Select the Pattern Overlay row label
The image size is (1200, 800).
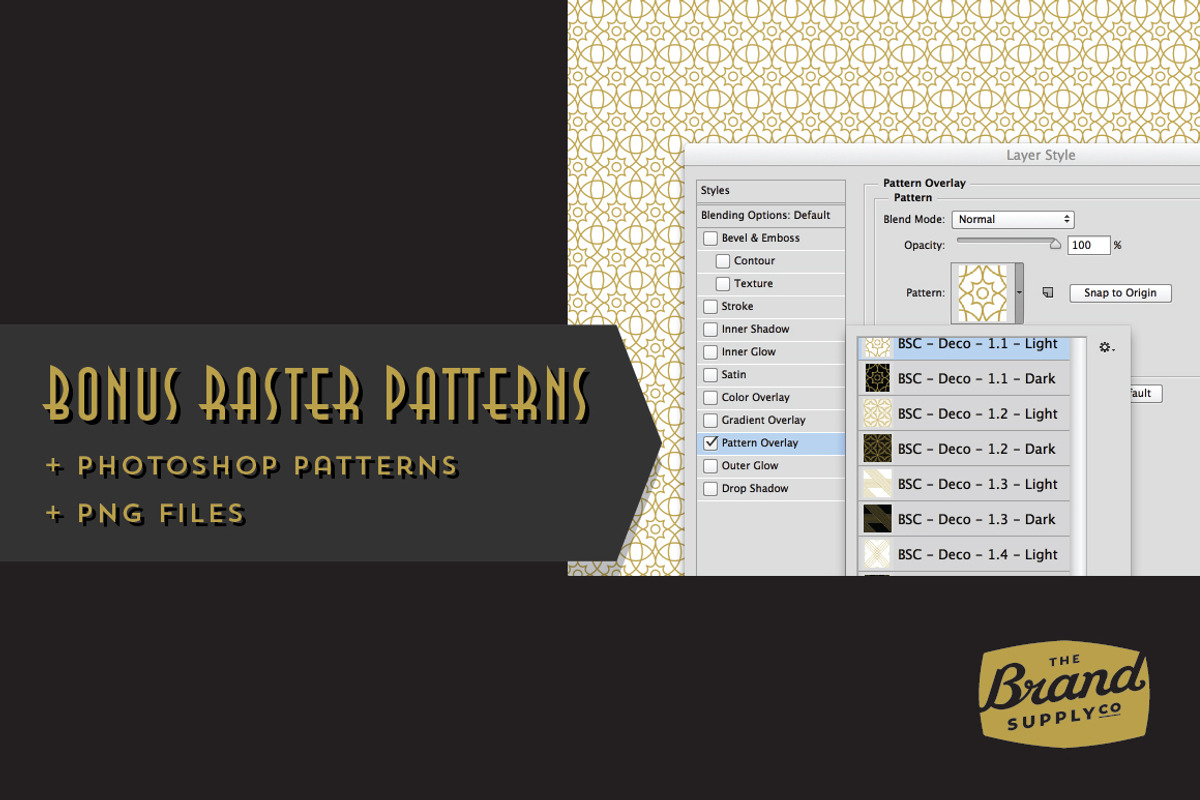click(x=760, y=443)
